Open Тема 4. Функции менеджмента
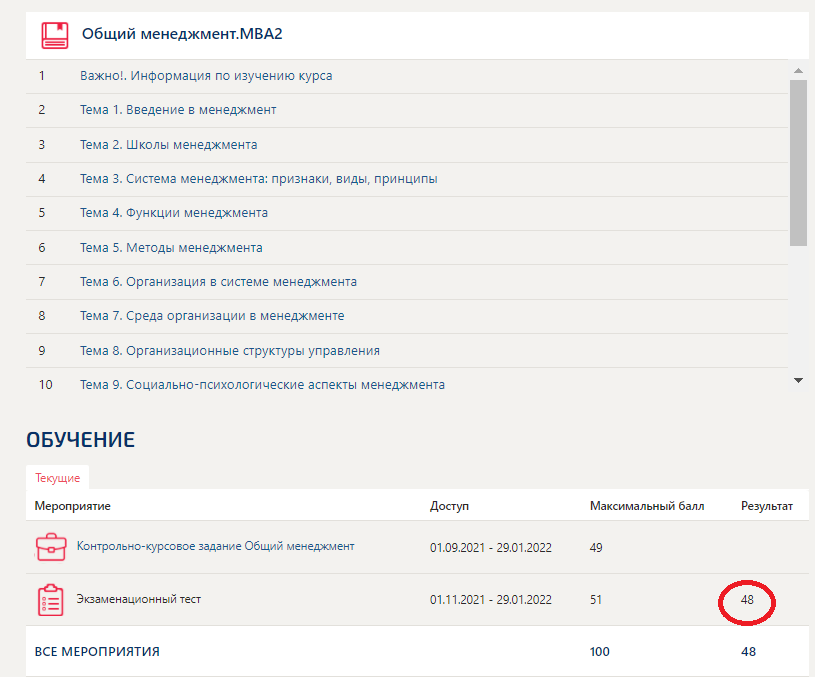Image resolution: width=815 pixels, height=677 pixels. [x=174, y=213]
